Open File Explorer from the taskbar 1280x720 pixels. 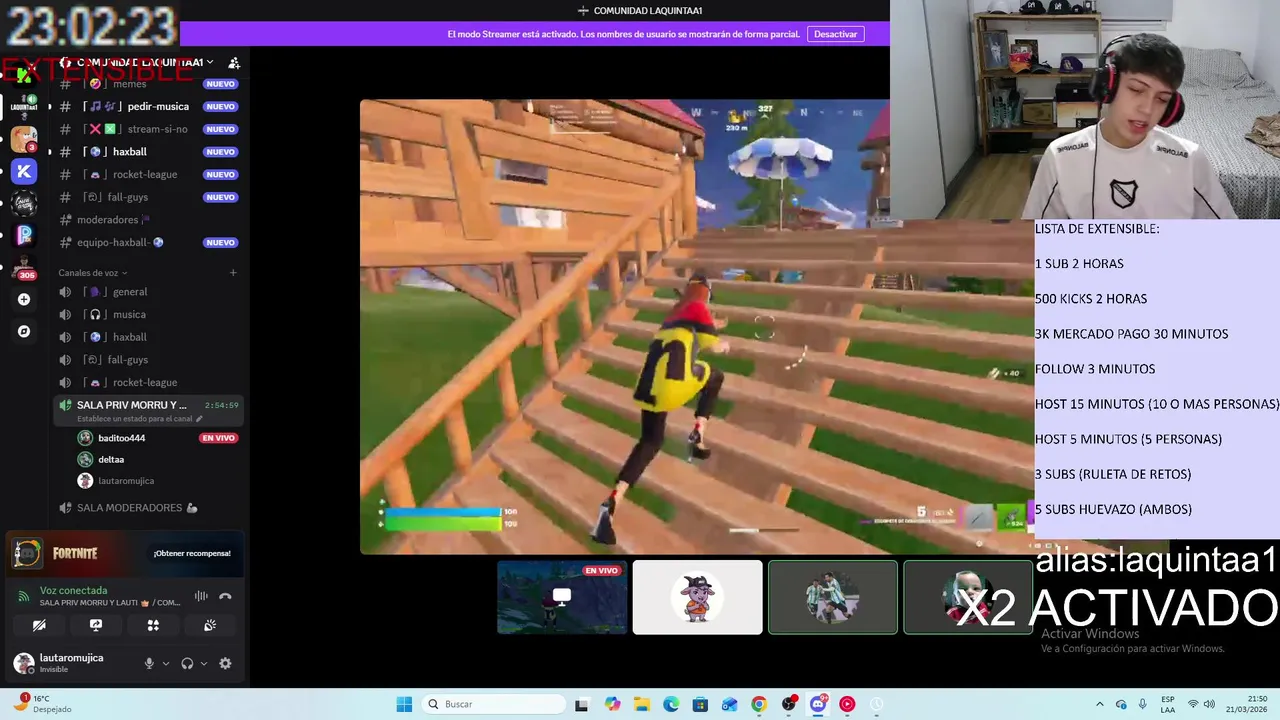click(x=641, y=704)
